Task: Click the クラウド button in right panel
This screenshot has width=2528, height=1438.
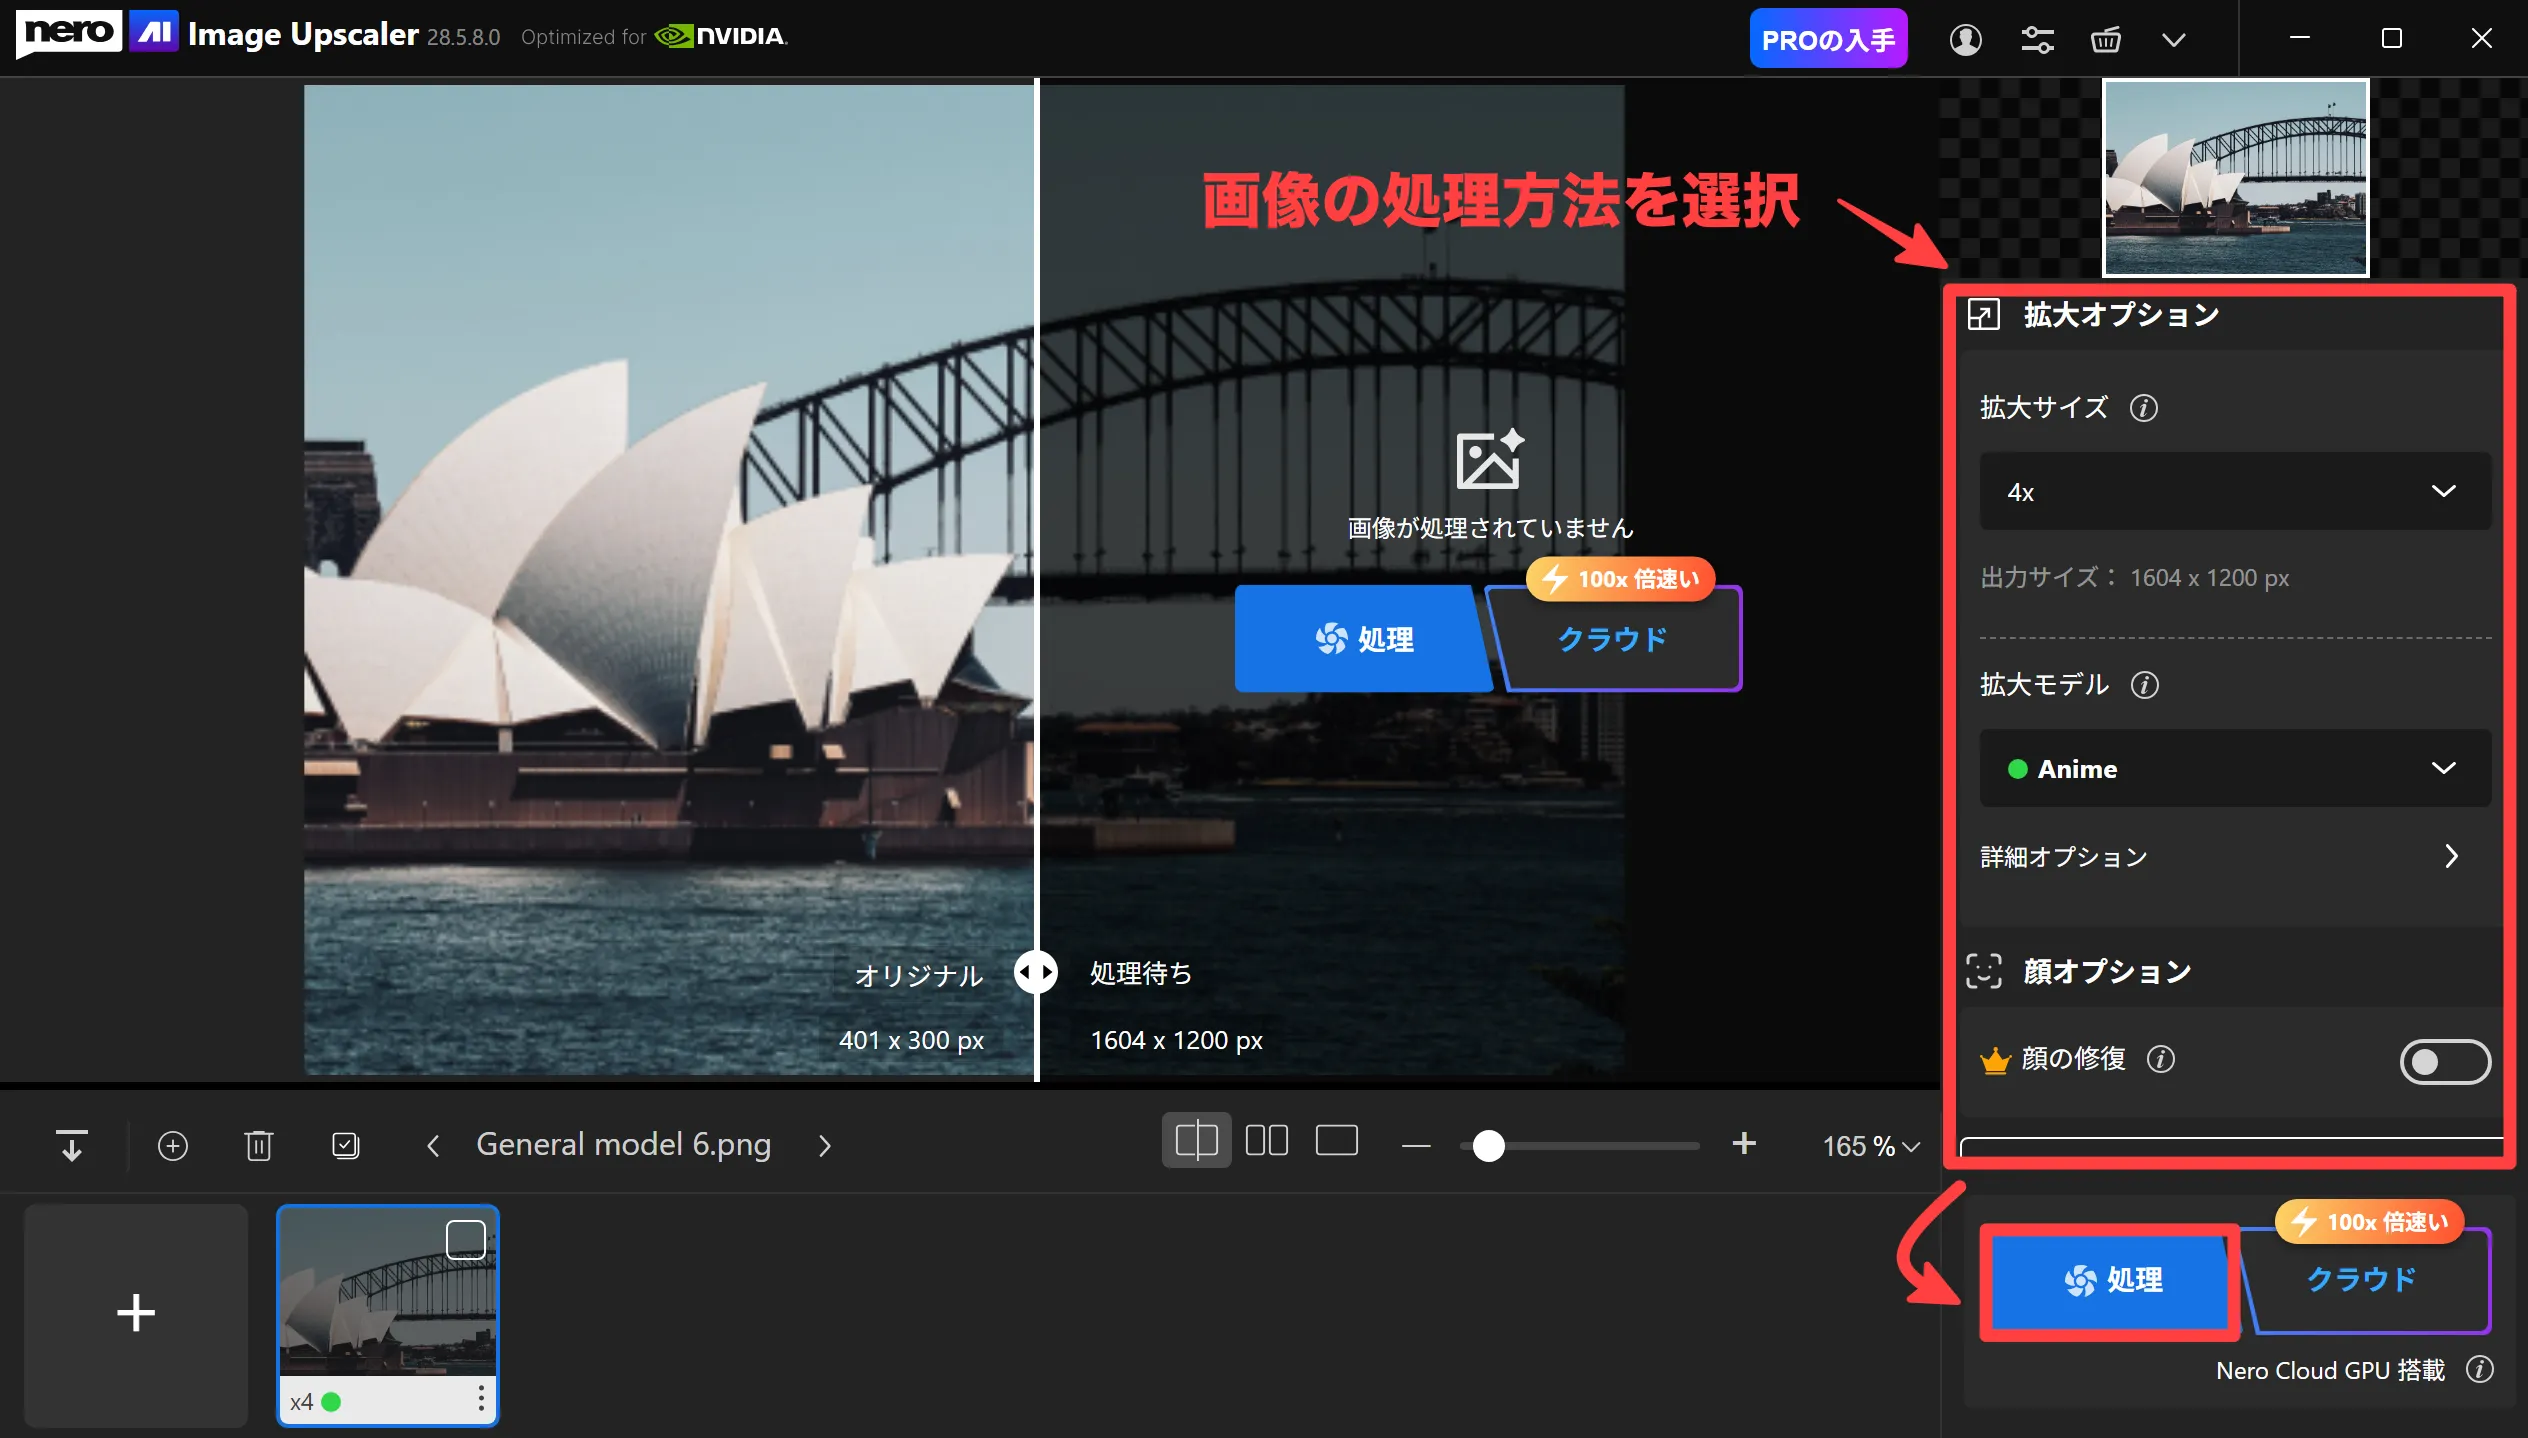Action: pos(2363,1280)
